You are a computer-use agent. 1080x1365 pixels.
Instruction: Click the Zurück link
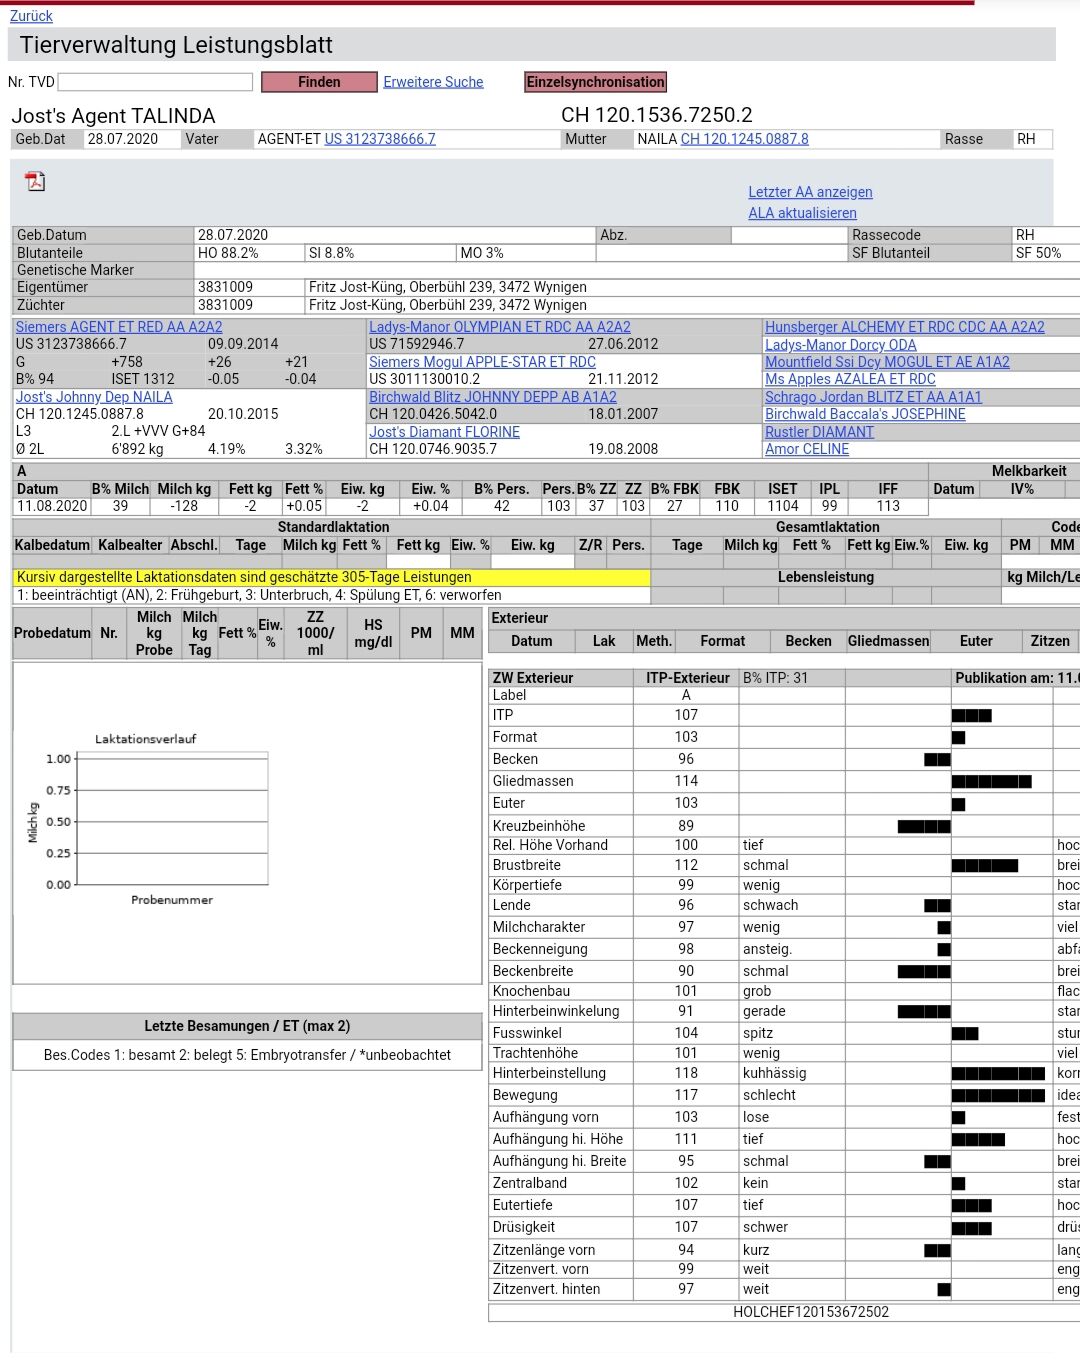pos(31,16)
